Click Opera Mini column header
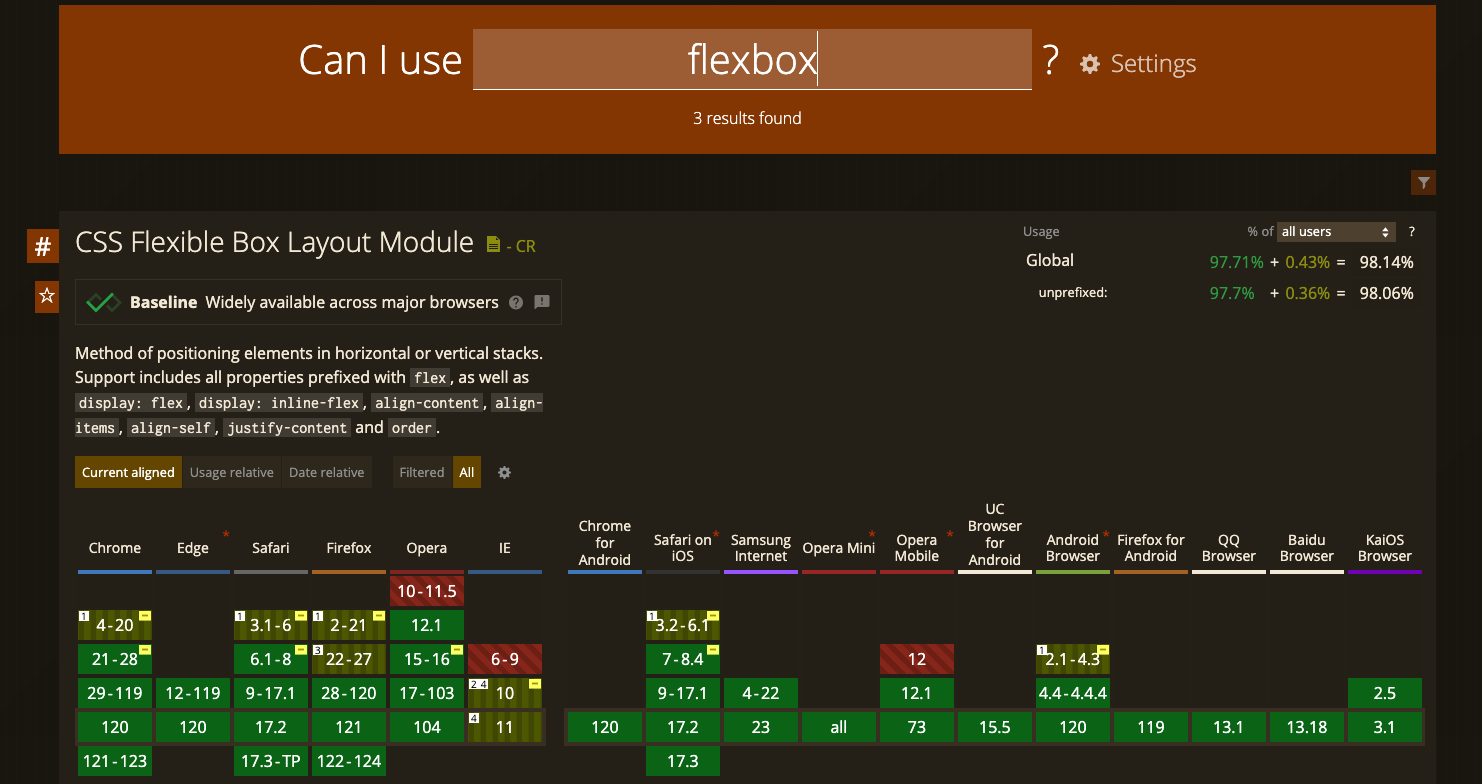1482x784 pixels. pos(839,548)
